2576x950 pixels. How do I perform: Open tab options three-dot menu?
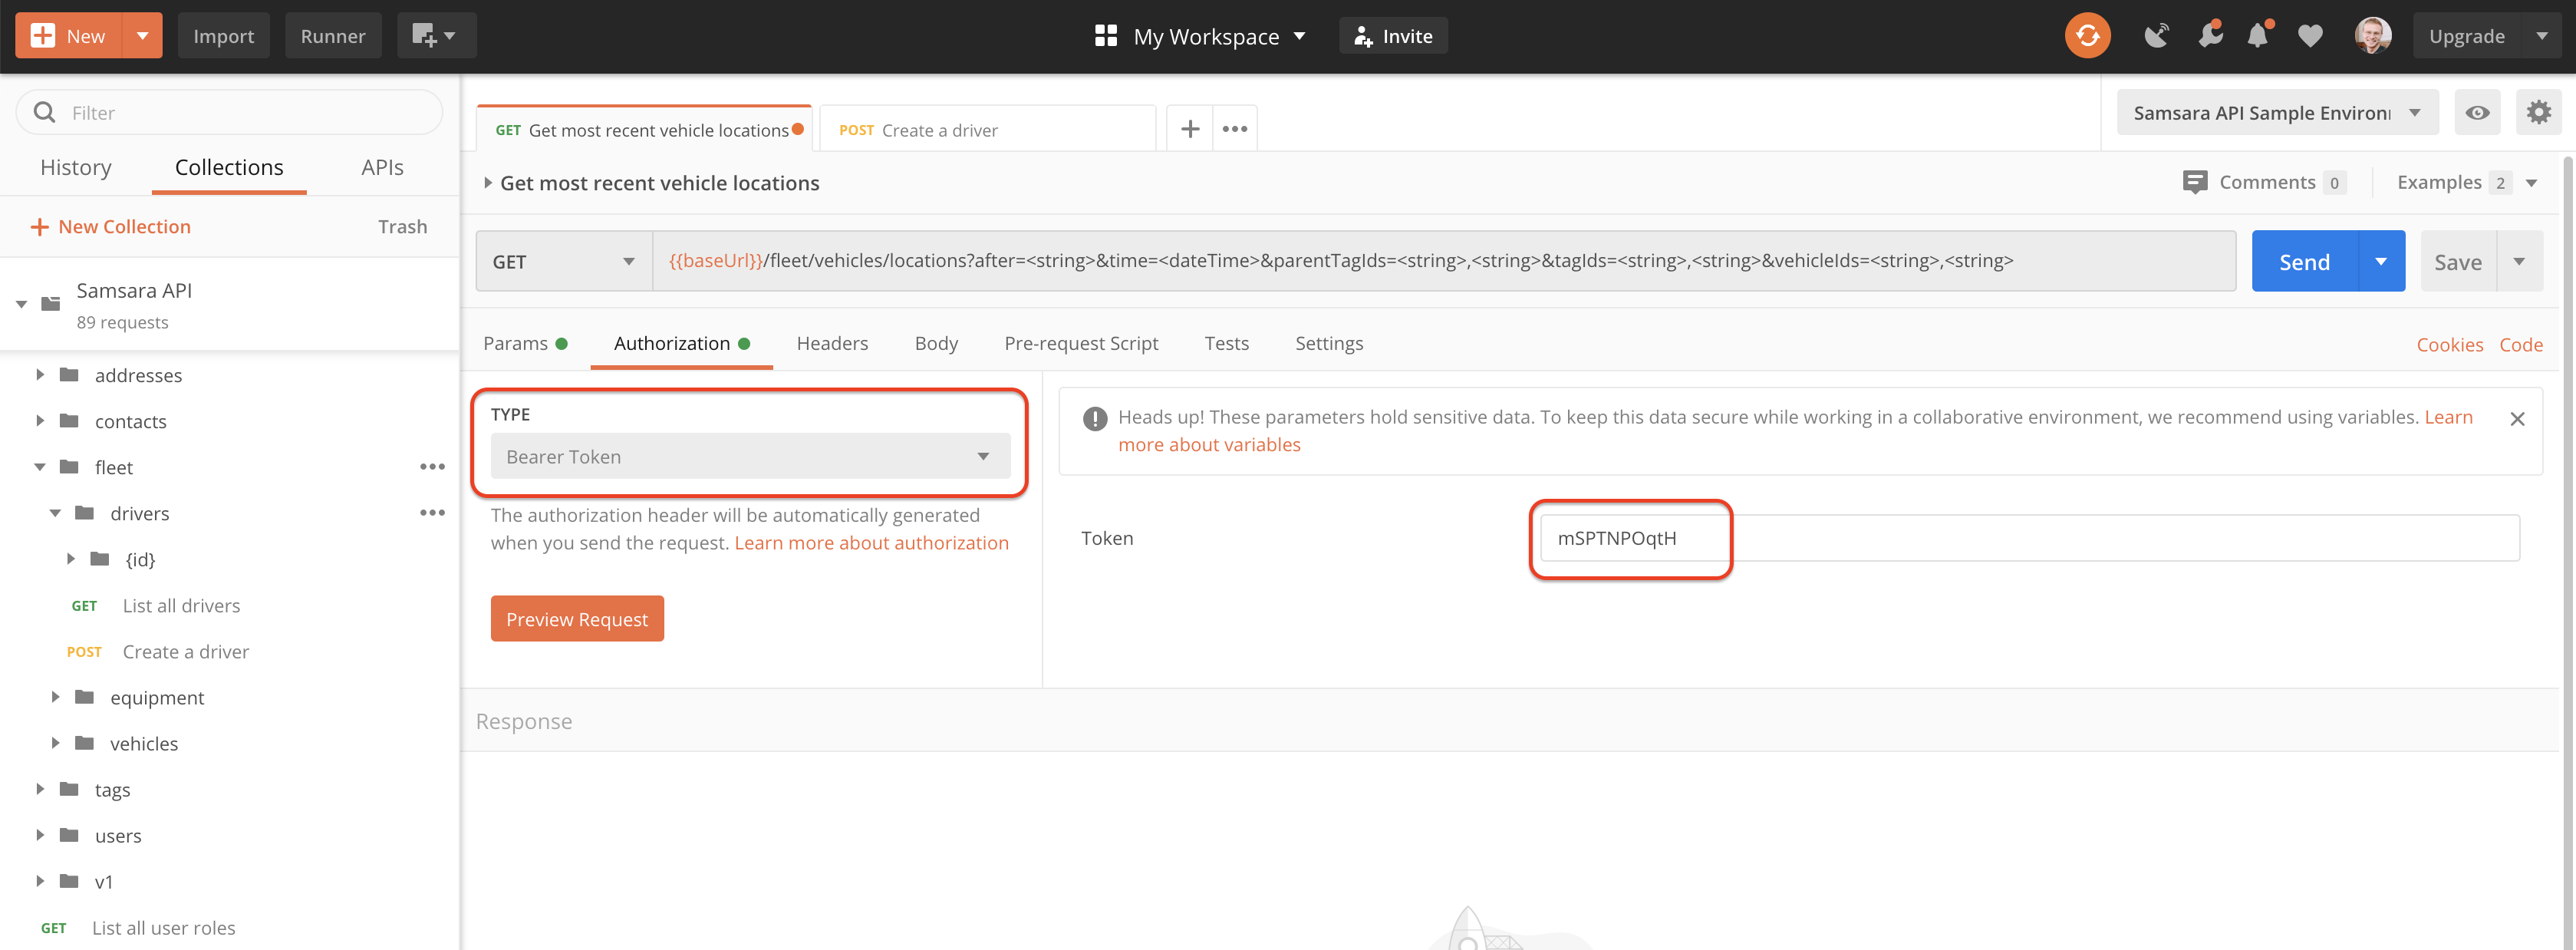(1234, 129)
